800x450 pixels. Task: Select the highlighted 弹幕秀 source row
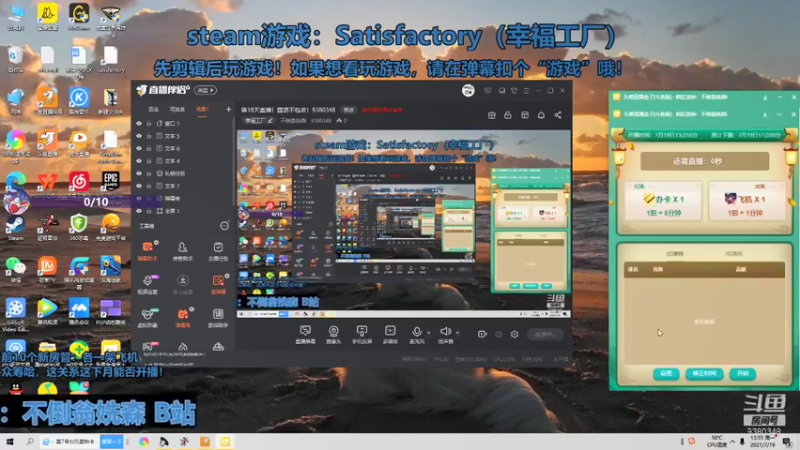[184, 198]
